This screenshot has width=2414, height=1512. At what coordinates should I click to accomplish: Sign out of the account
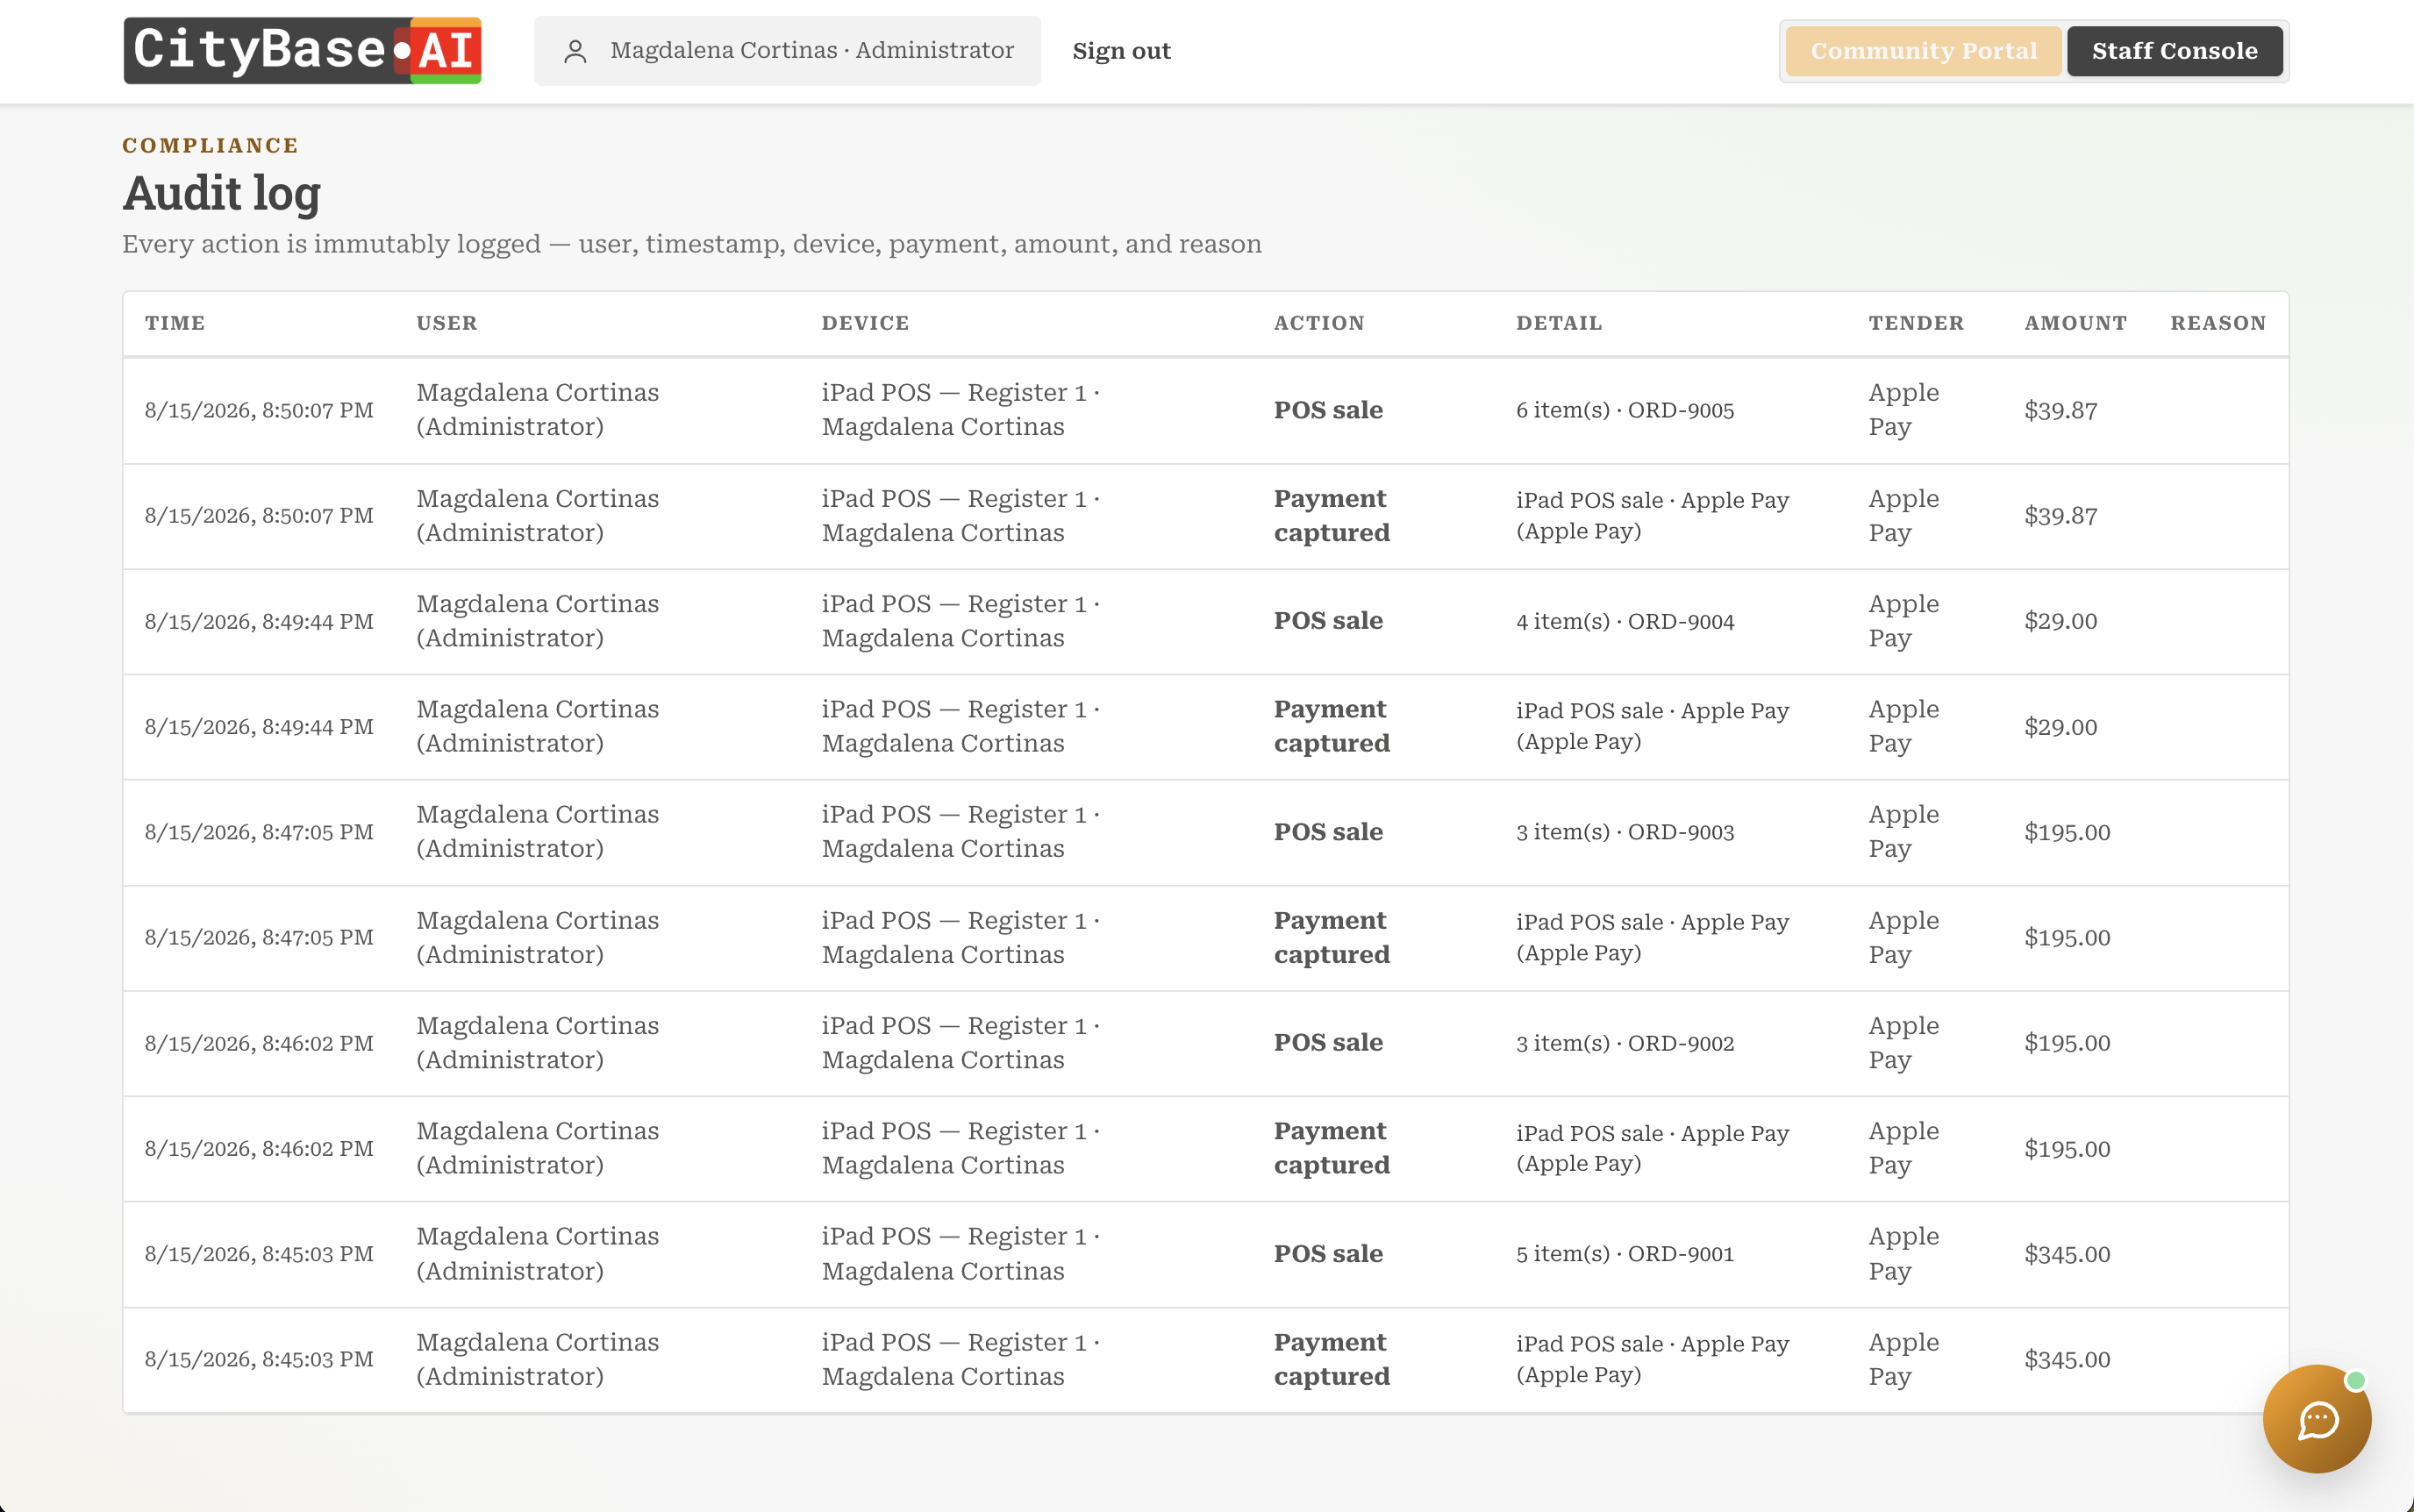coord(1121,51)
